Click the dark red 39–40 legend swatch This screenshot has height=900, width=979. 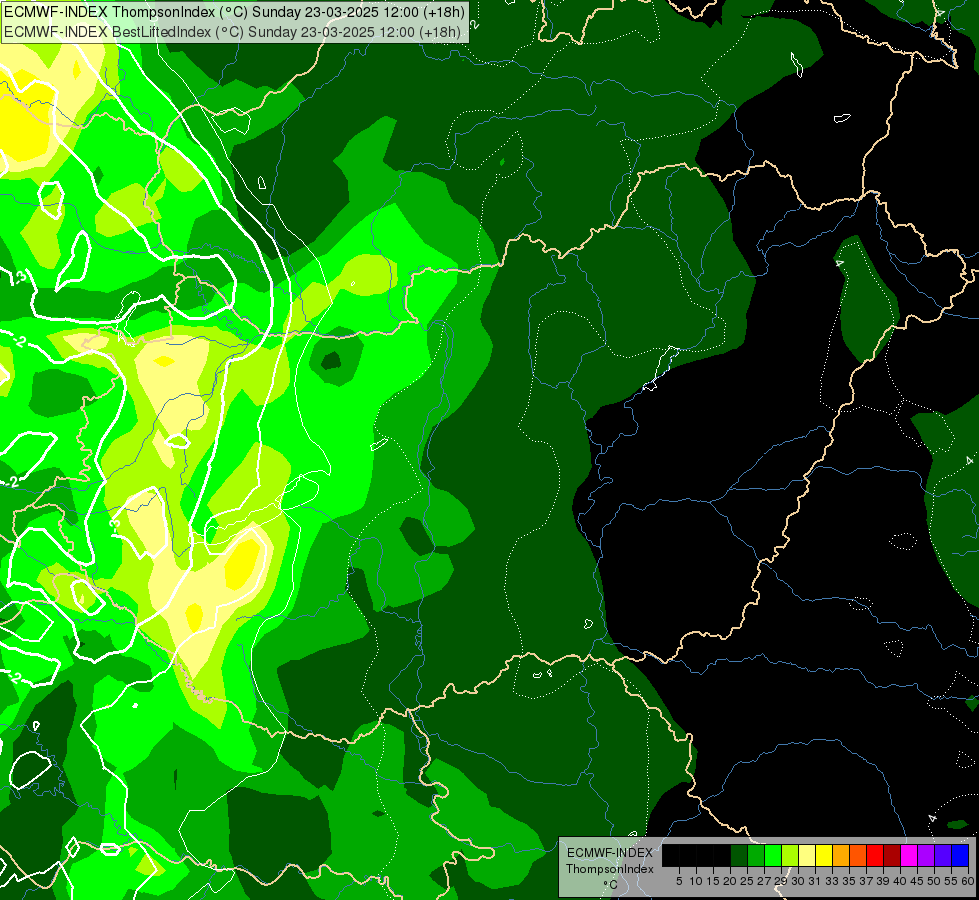tap(892, 855)
